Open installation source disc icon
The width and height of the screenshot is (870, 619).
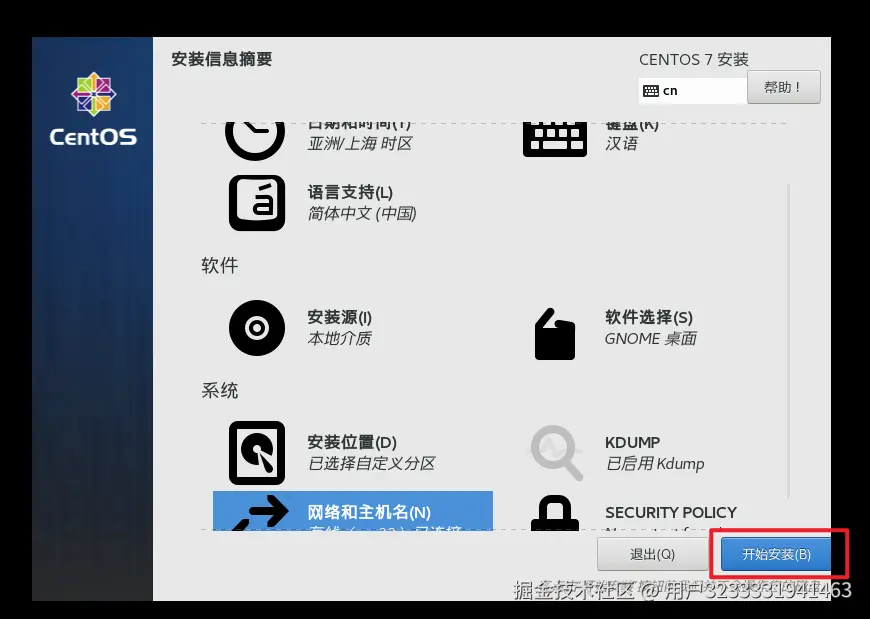[257, 328]
